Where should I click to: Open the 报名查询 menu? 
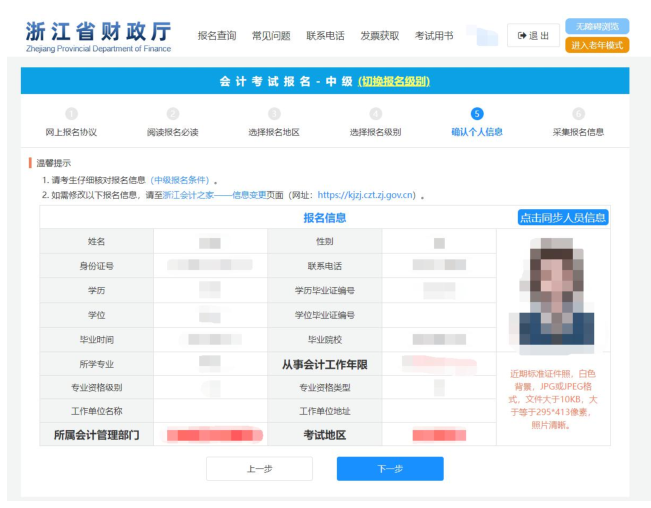(x=217, y=36)
